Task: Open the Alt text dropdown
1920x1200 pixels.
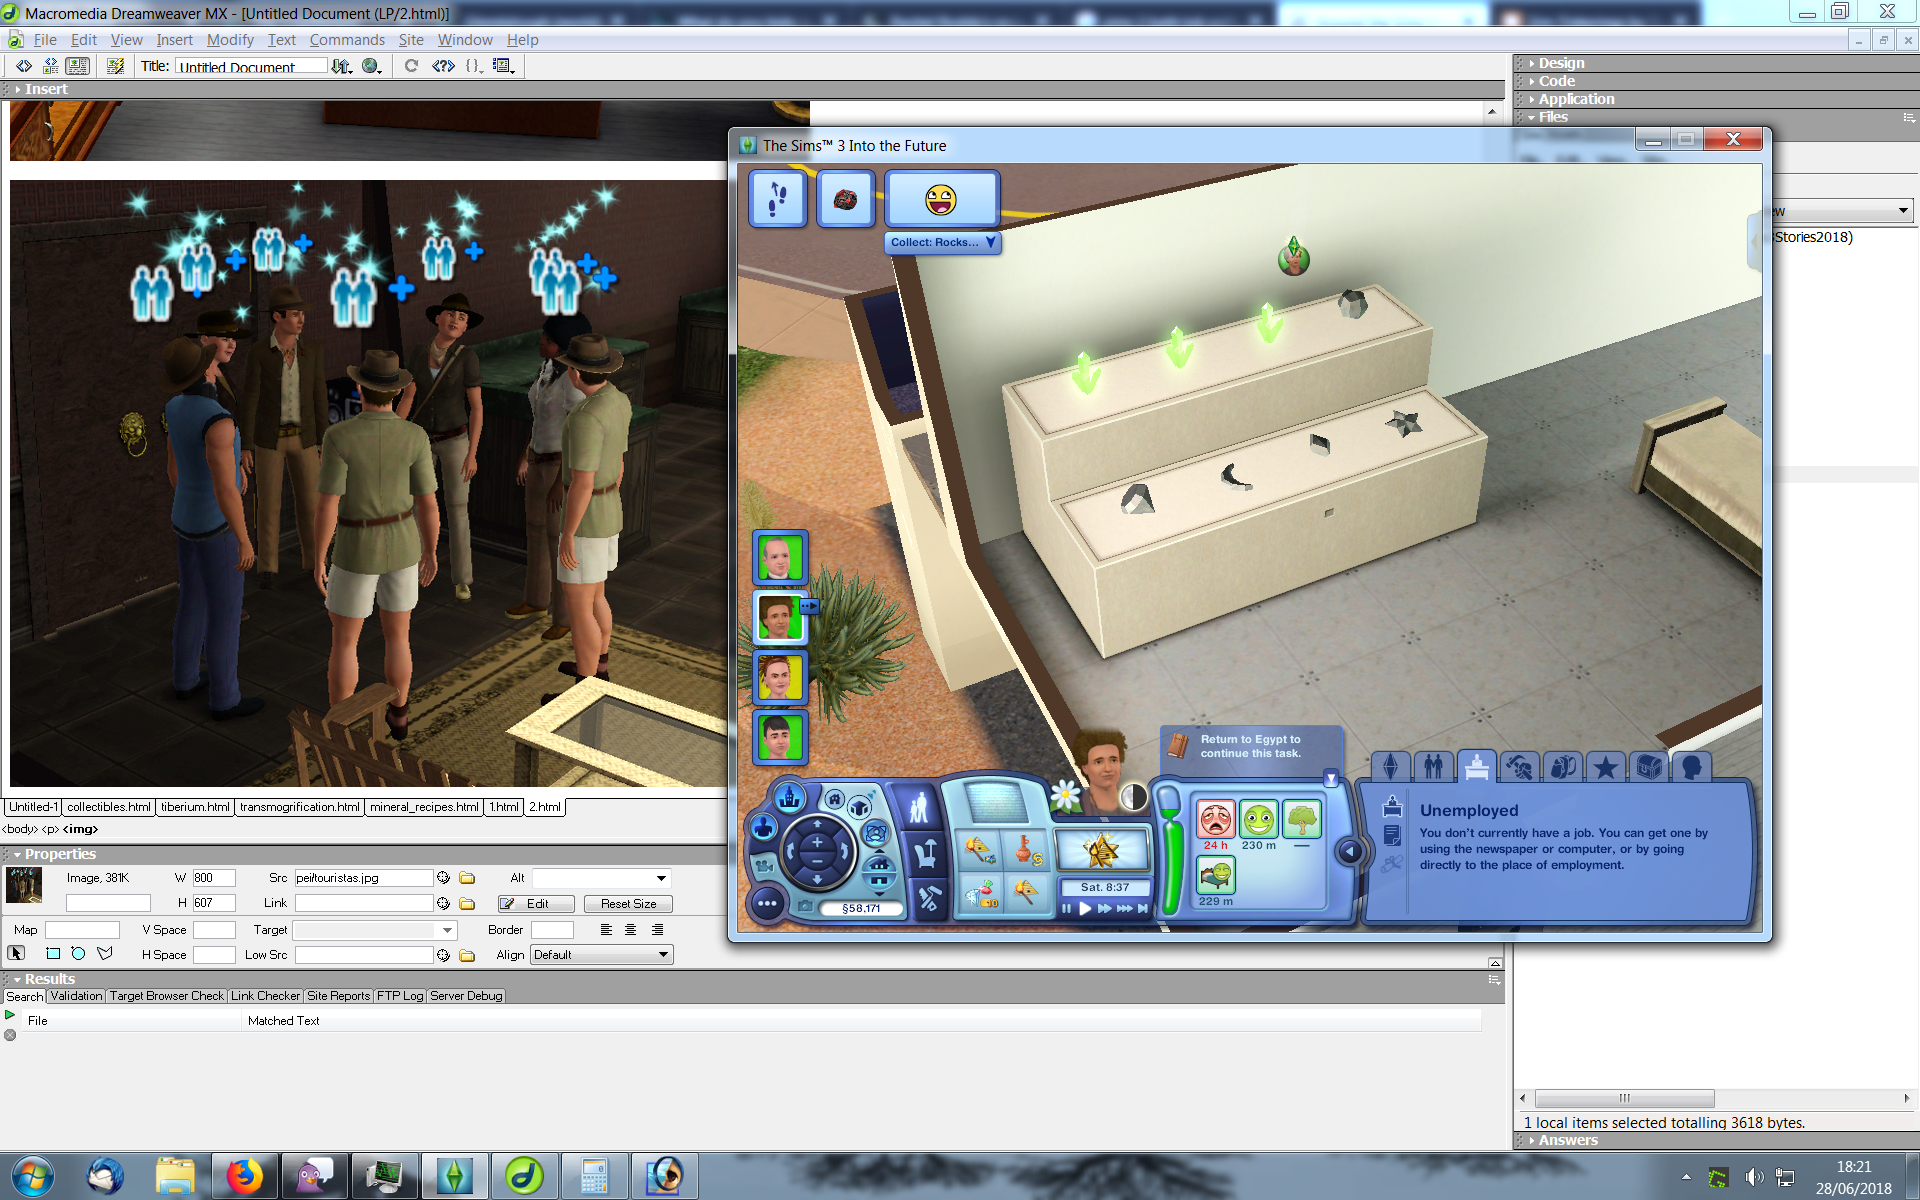Action: point(661,878)
